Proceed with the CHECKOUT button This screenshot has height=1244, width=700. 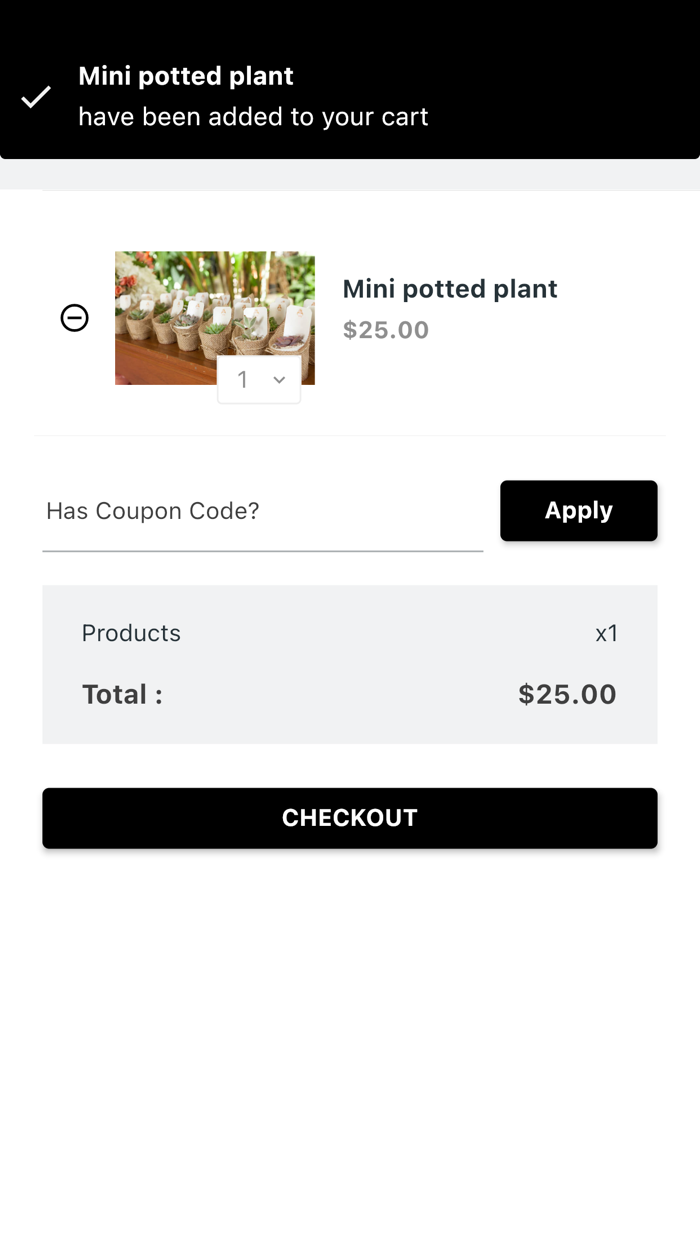[350, 818]
